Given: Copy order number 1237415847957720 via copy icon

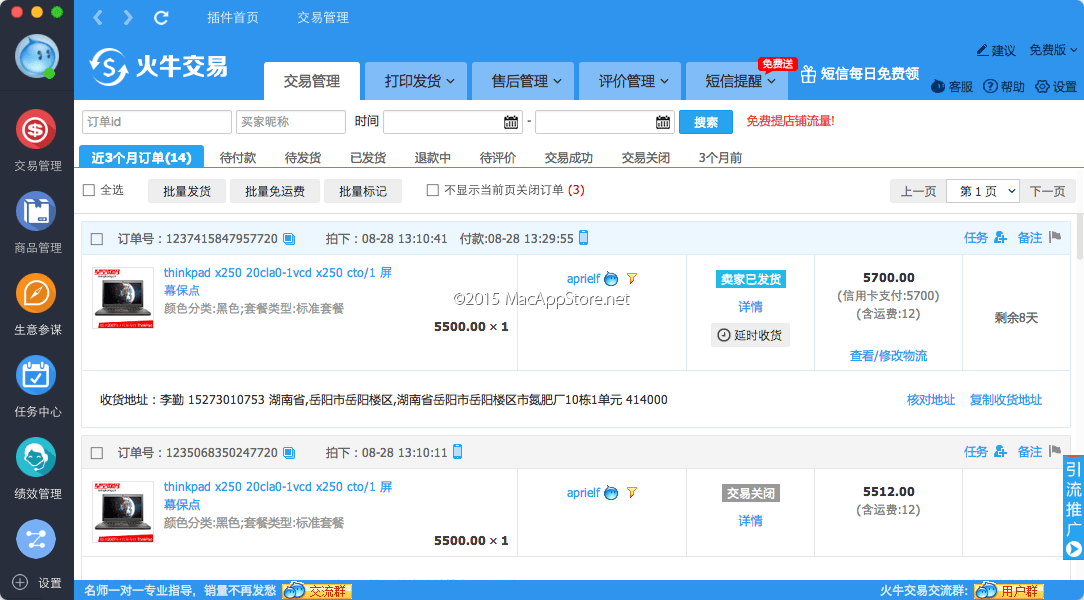Looking at the screenshot, I should 289,238.
